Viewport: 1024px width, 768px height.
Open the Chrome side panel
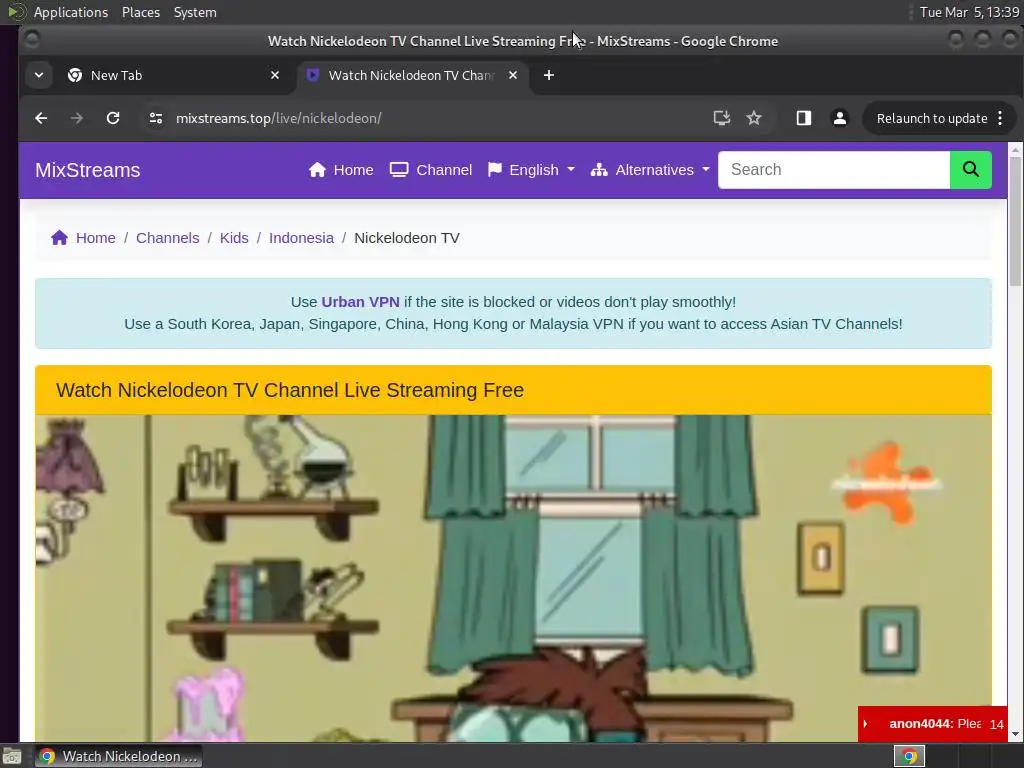pyautogui.click(x=803, y=118)
